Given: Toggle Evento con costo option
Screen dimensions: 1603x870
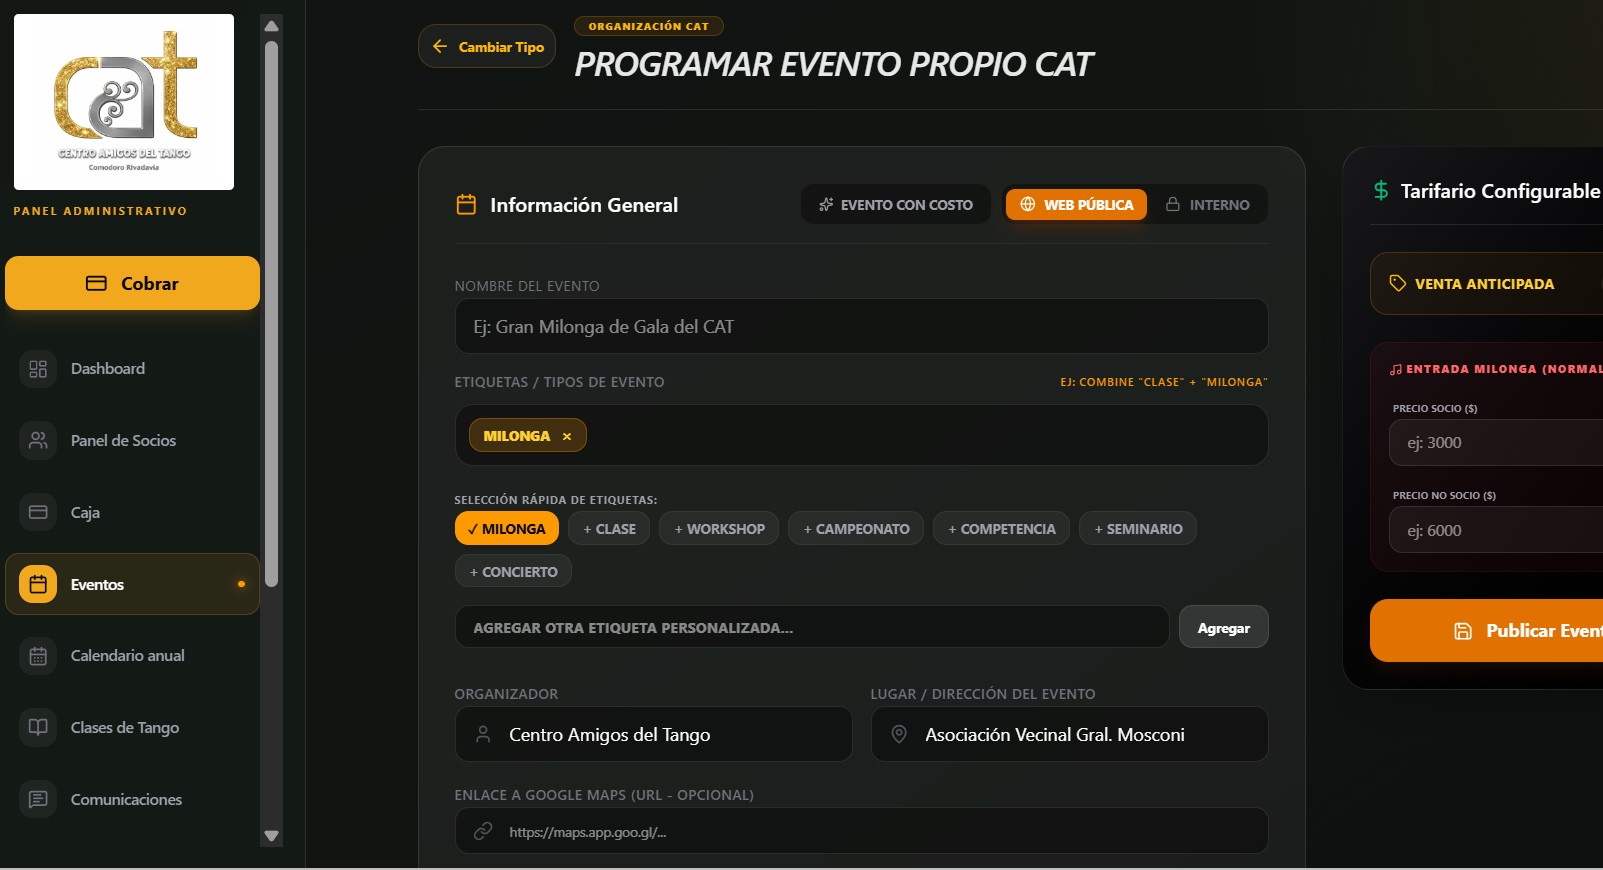Looking at the screenshot, I should tap(895, 204).
